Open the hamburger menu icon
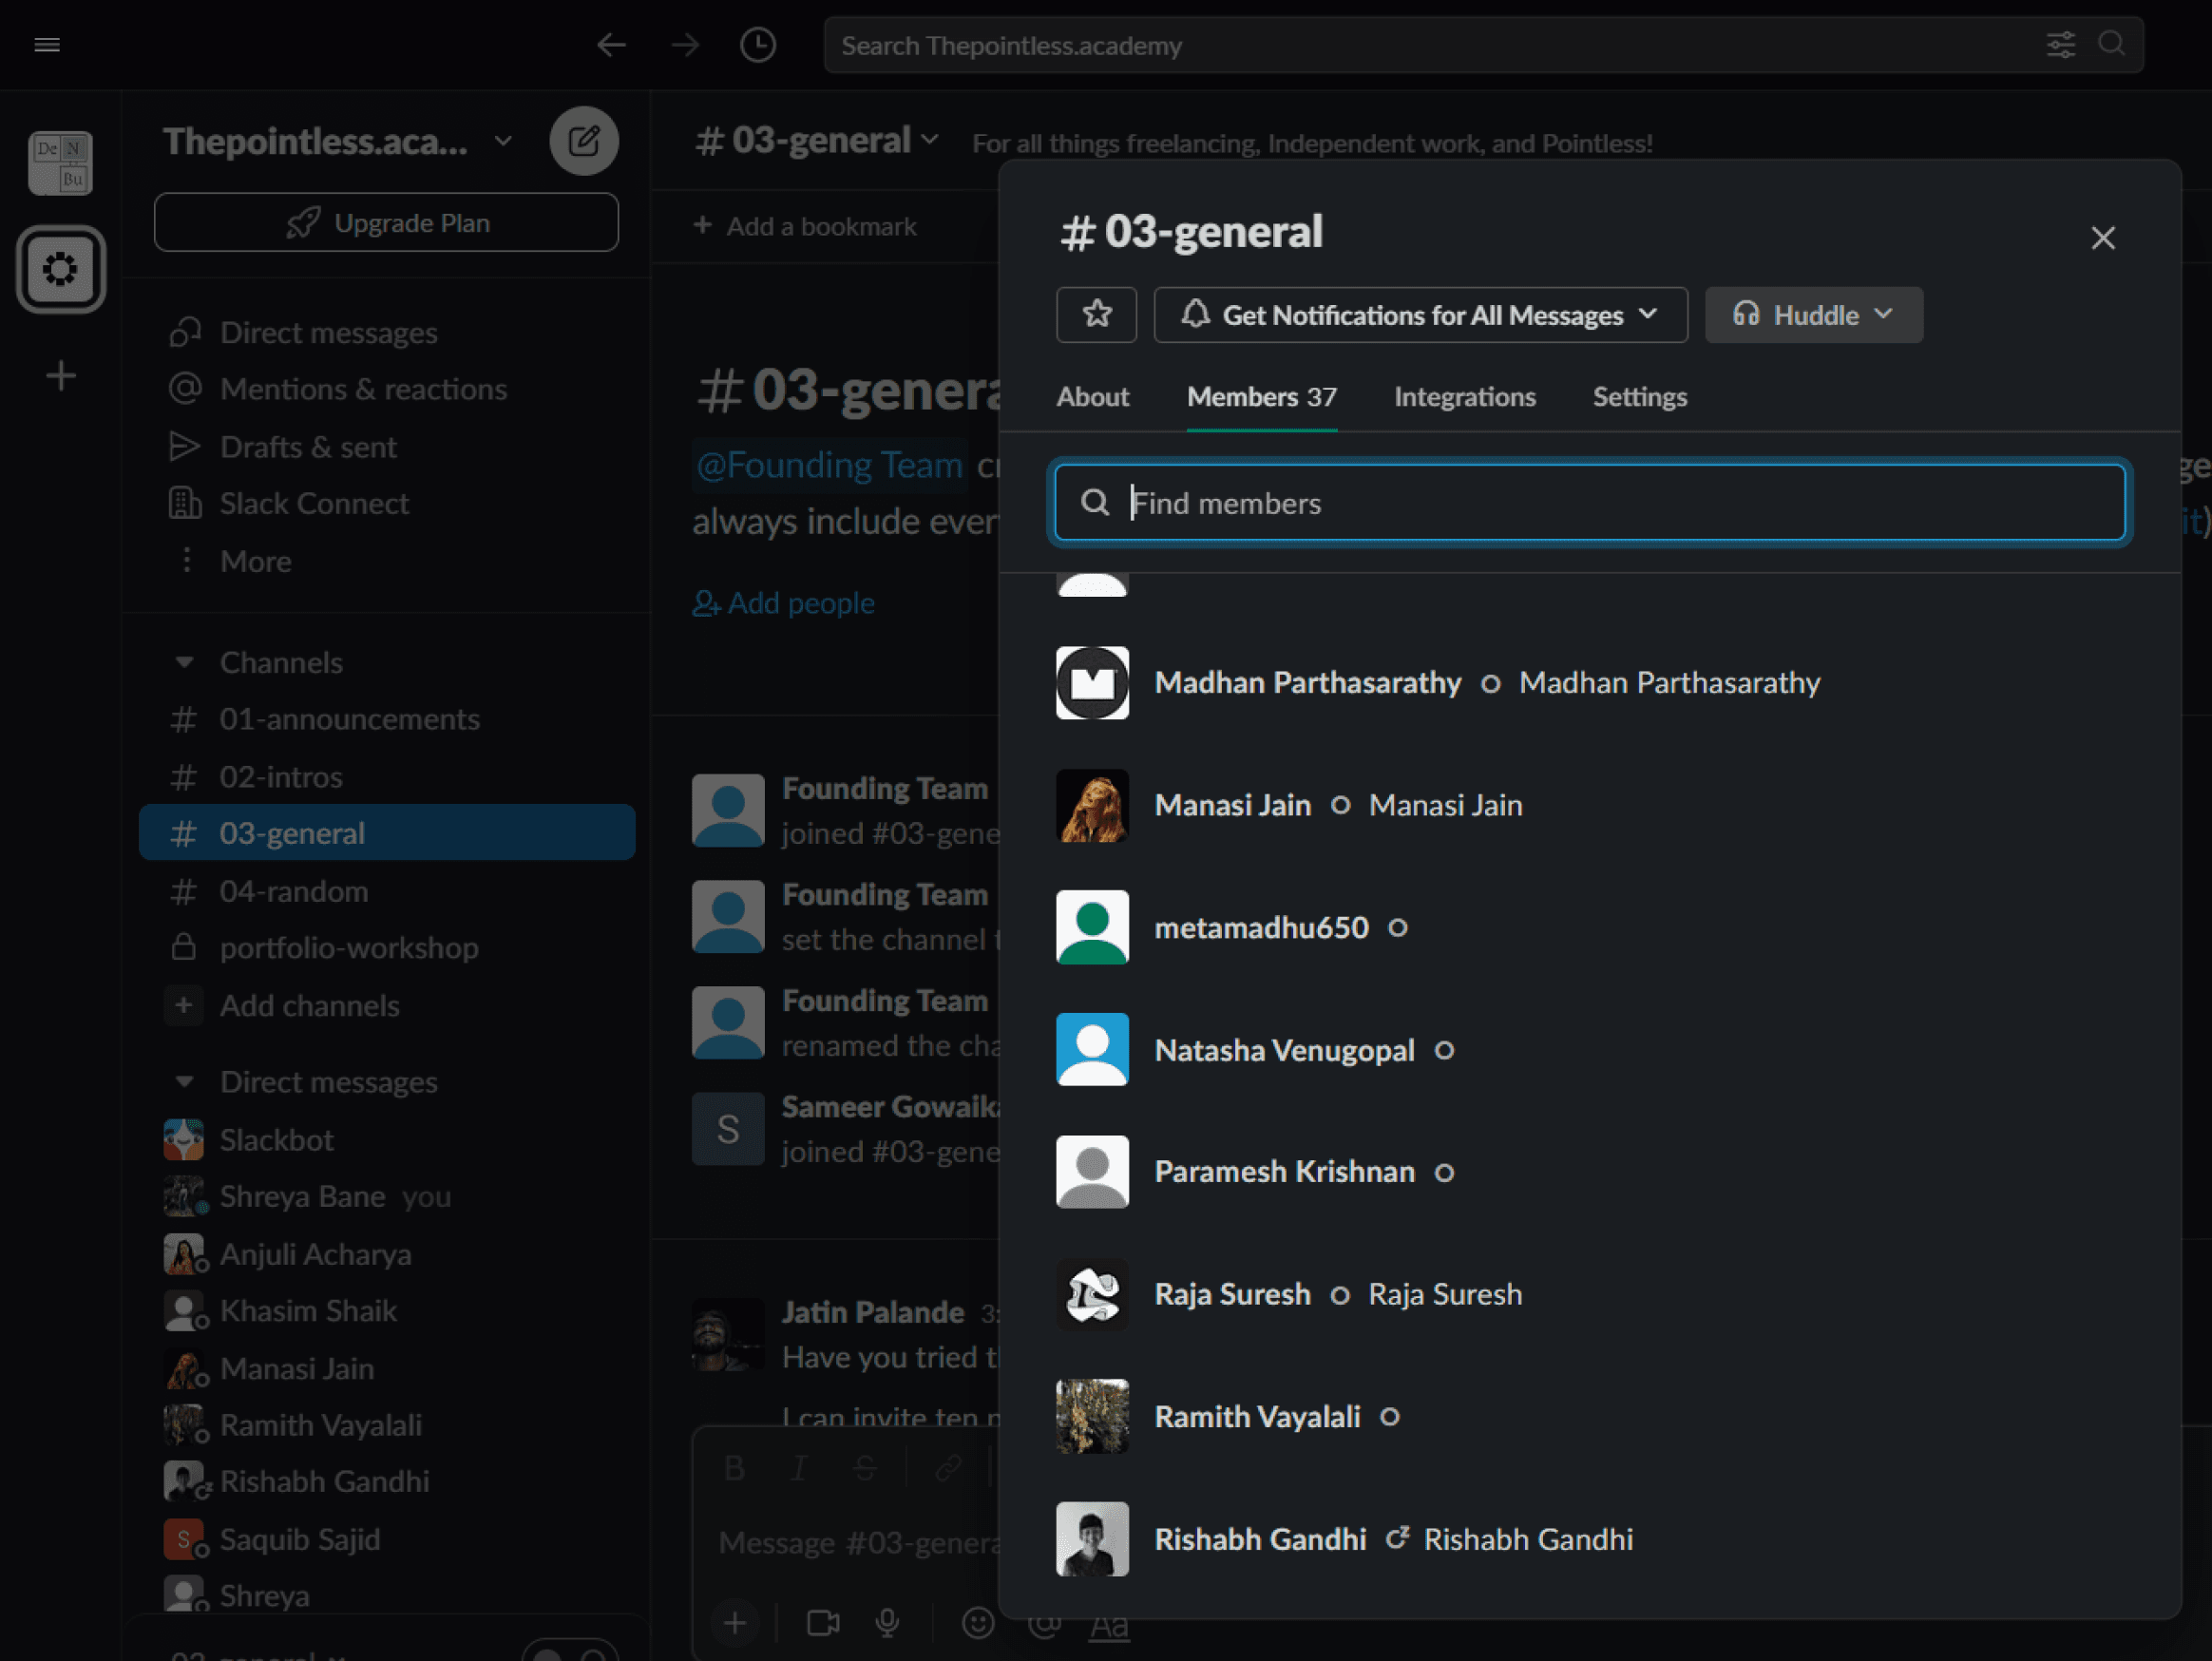The height and width of the screenshot is (1661, 2212). point(47,45)
